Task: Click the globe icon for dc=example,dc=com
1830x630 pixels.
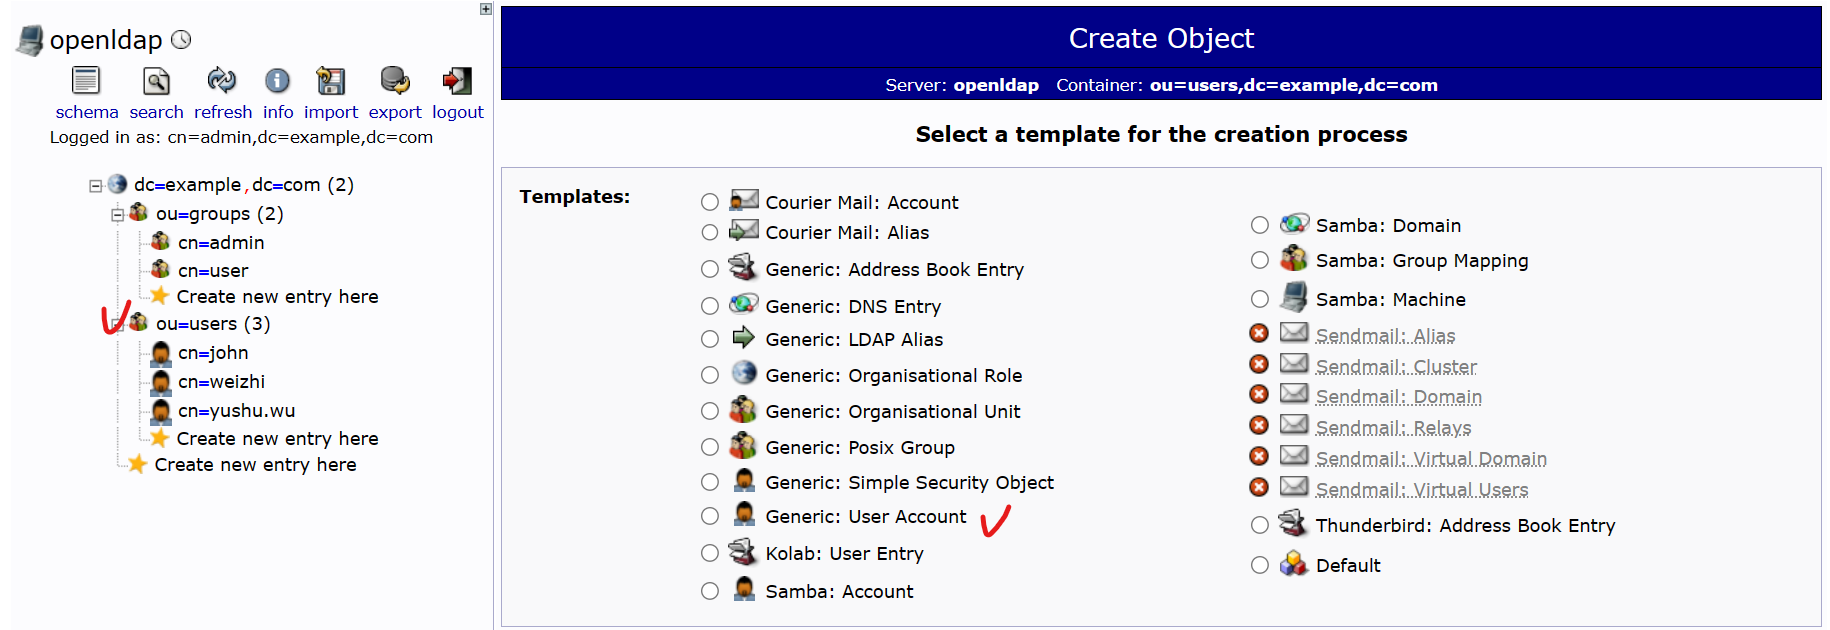Action: (118, 184)
